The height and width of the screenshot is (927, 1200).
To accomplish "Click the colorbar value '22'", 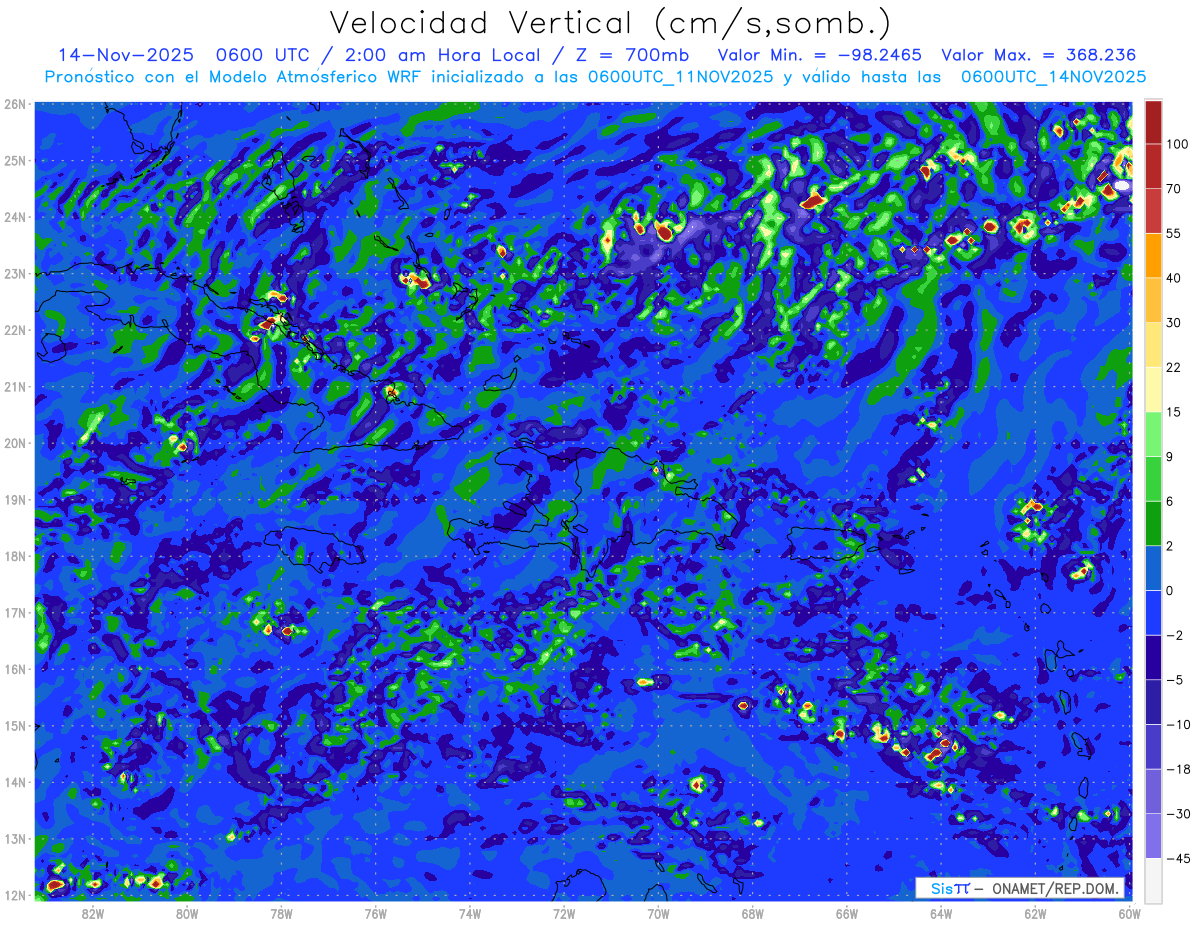I will 1174,367.
